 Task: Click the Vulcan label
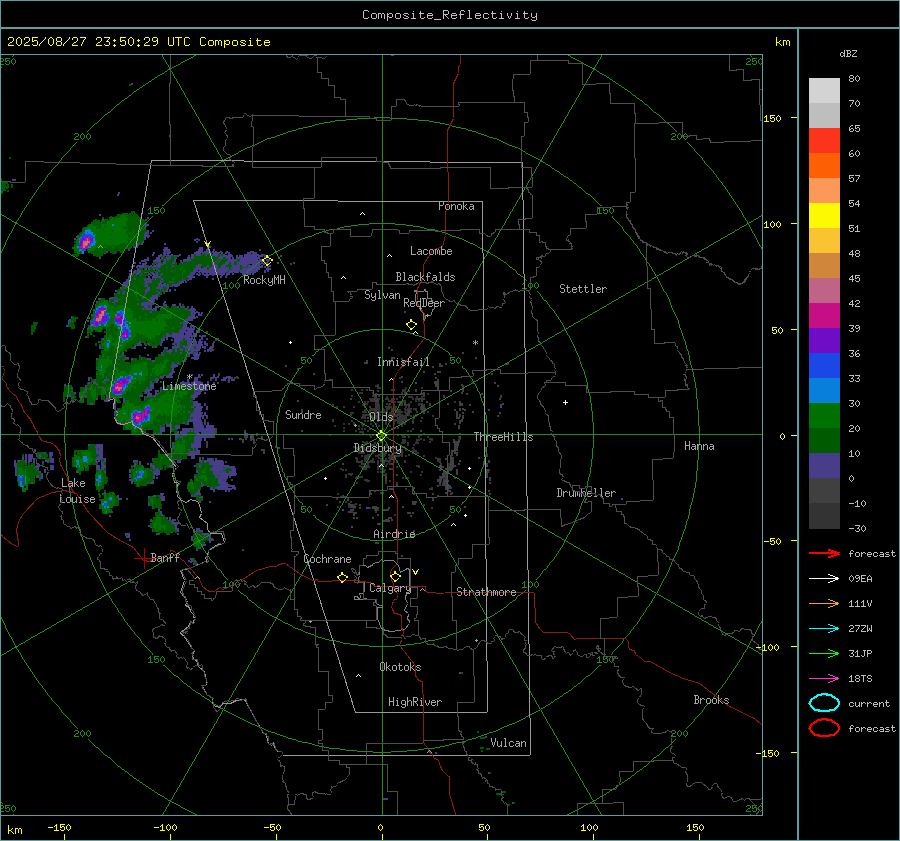click(508, 743)
